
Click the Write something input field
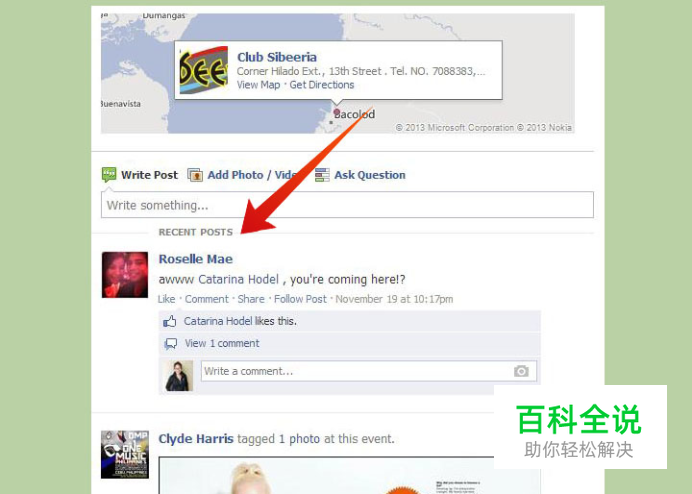pos(347,205)
